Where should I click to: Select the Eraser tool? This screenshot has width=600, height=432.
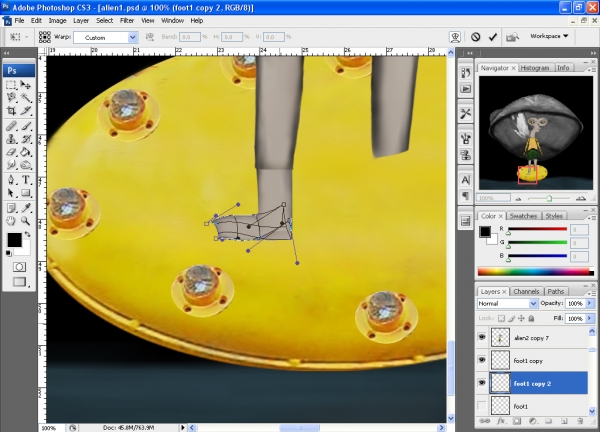pos(11,152)
